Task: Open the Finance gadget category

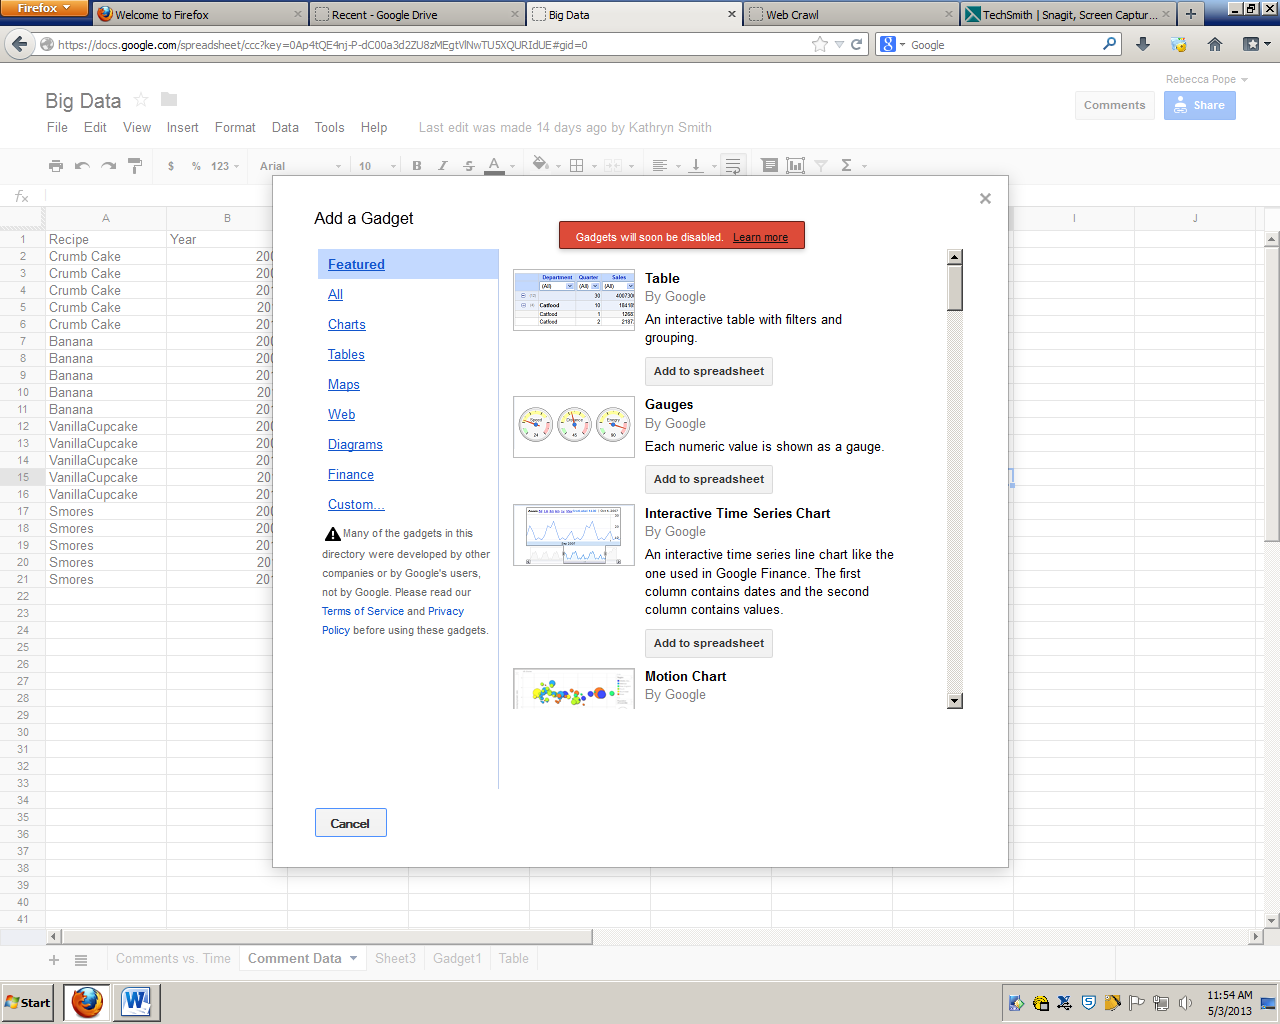Action: click(351, 474)
